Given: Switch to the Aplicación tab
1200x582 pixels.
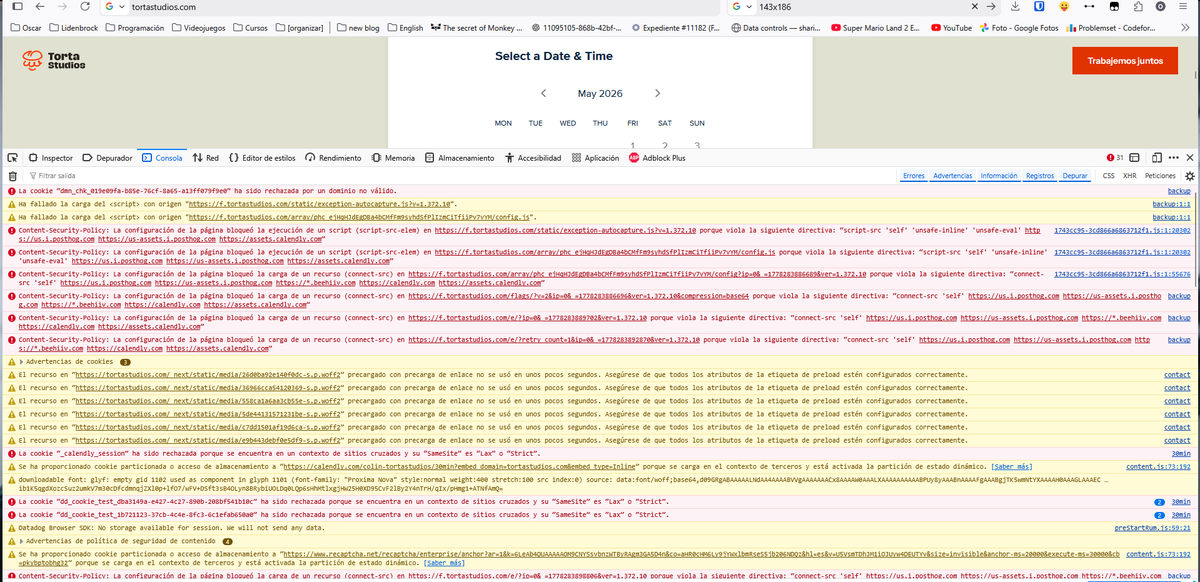Looking at the screenshot, I should click(594, 158).
